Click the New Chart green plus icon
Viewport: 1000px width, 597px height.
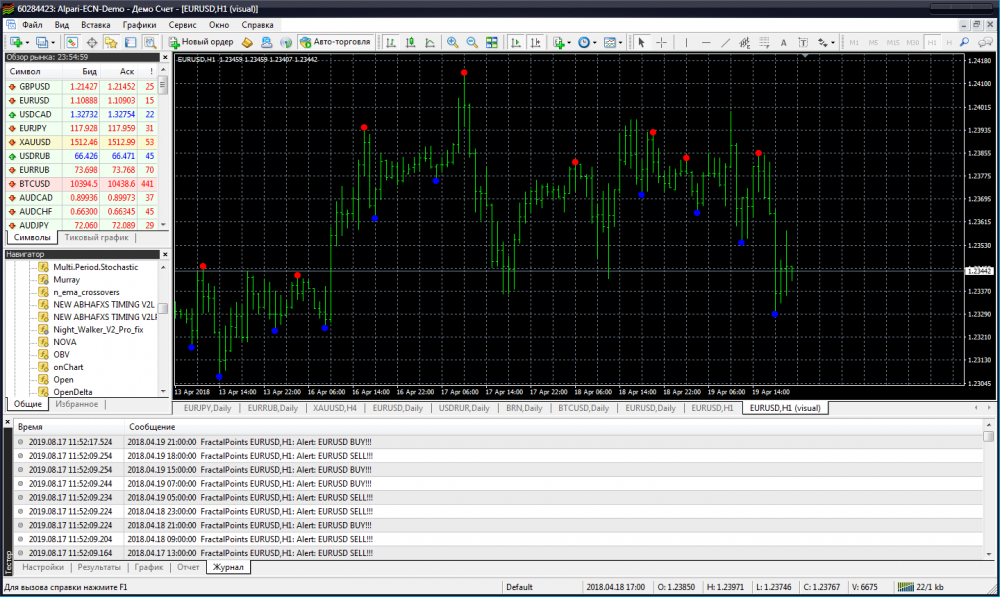pos(15,42)
